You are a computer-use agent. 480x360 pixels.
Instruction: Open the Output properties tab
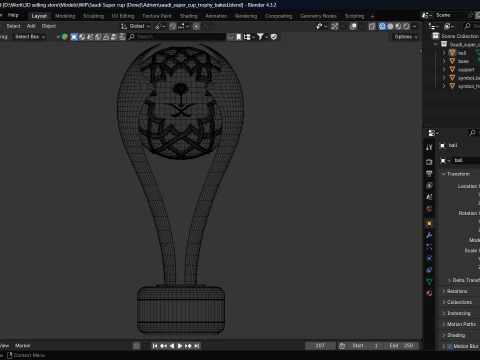click(x=429, y=174)
